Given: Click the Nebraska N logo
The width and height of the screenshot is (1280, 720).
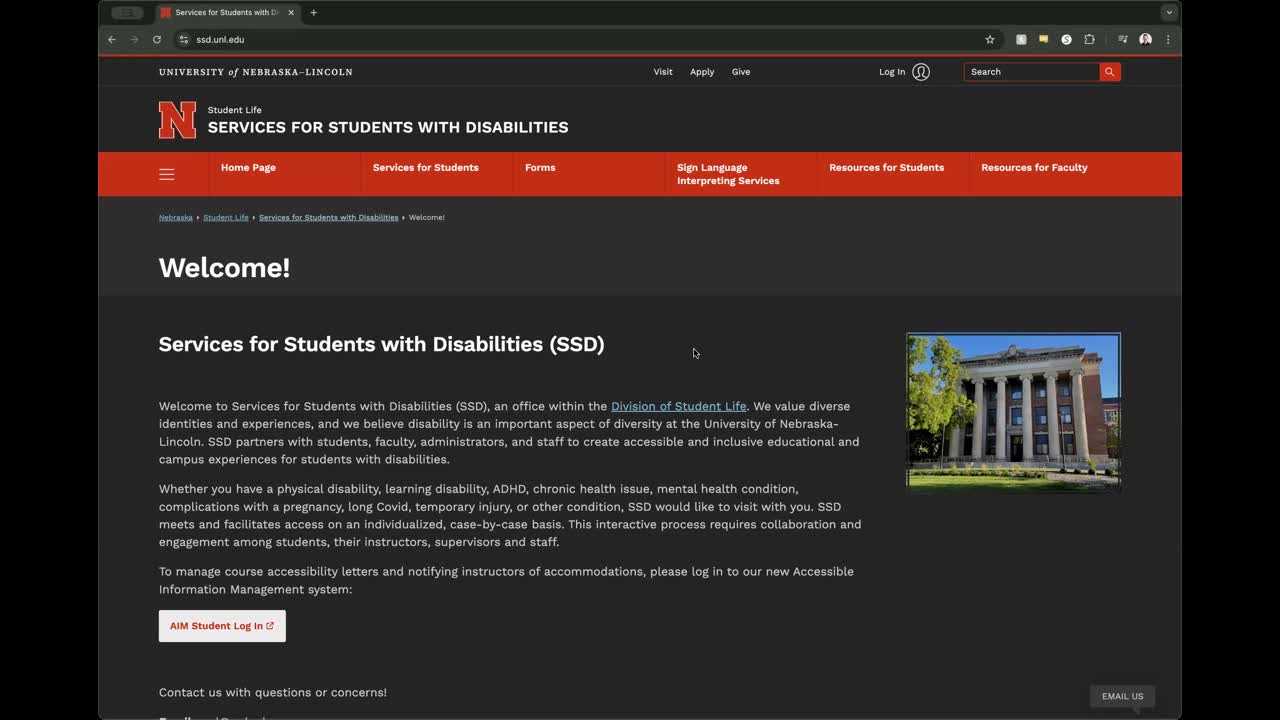Looking at the screenshot, I should [177, 120].
